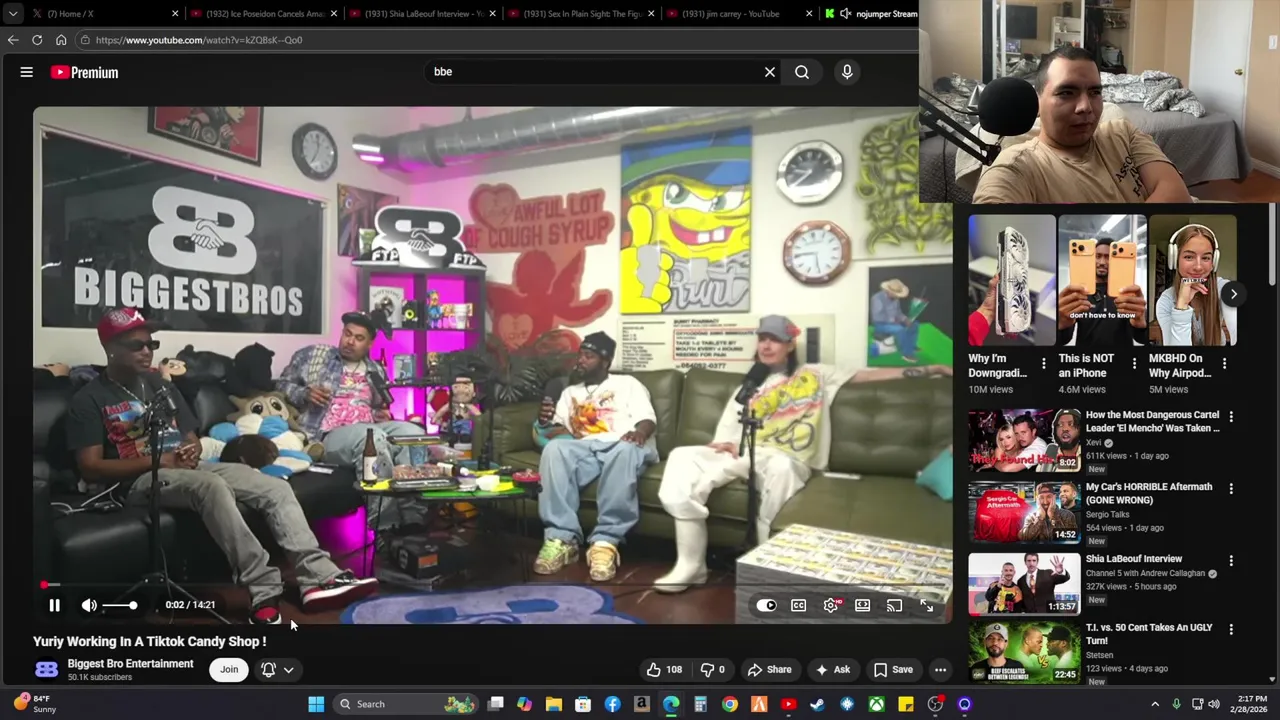Toggle closed captions CC button
The height and width of the screenshot is (720, 1280).
pyautogui.click(x=798, y=605)
